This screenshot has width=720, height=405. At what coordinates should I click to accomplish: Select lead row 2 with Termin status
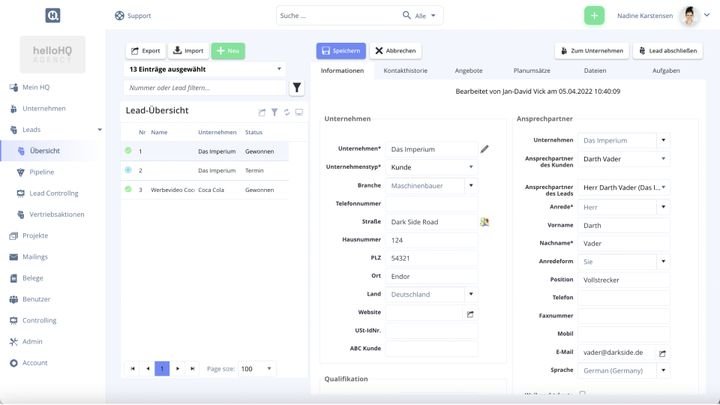point(205,170)
